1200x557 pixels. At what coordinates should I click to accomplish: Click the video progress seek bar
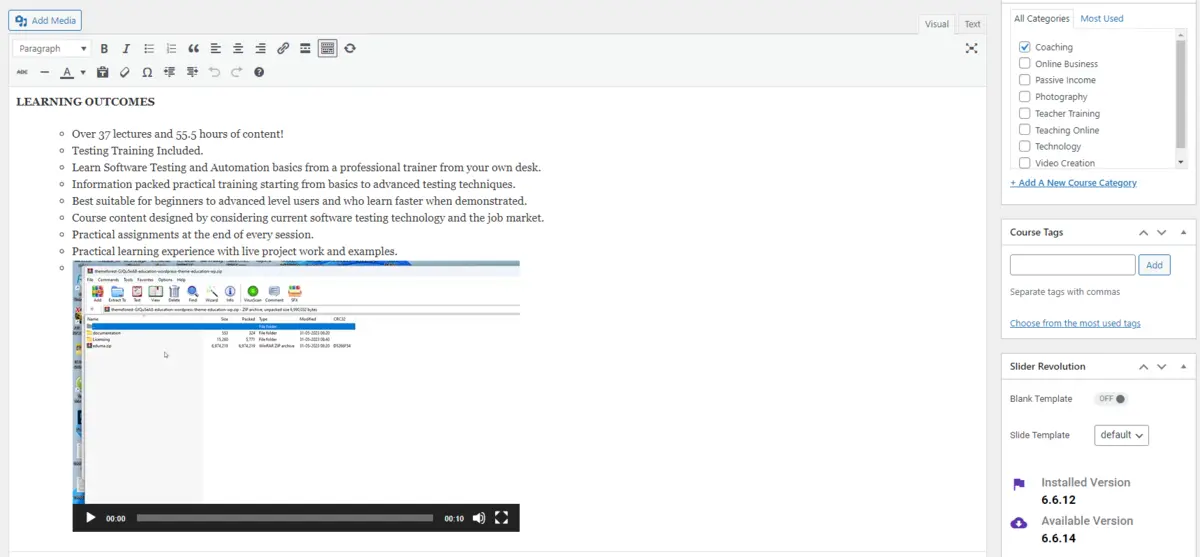tap(284, 518)
